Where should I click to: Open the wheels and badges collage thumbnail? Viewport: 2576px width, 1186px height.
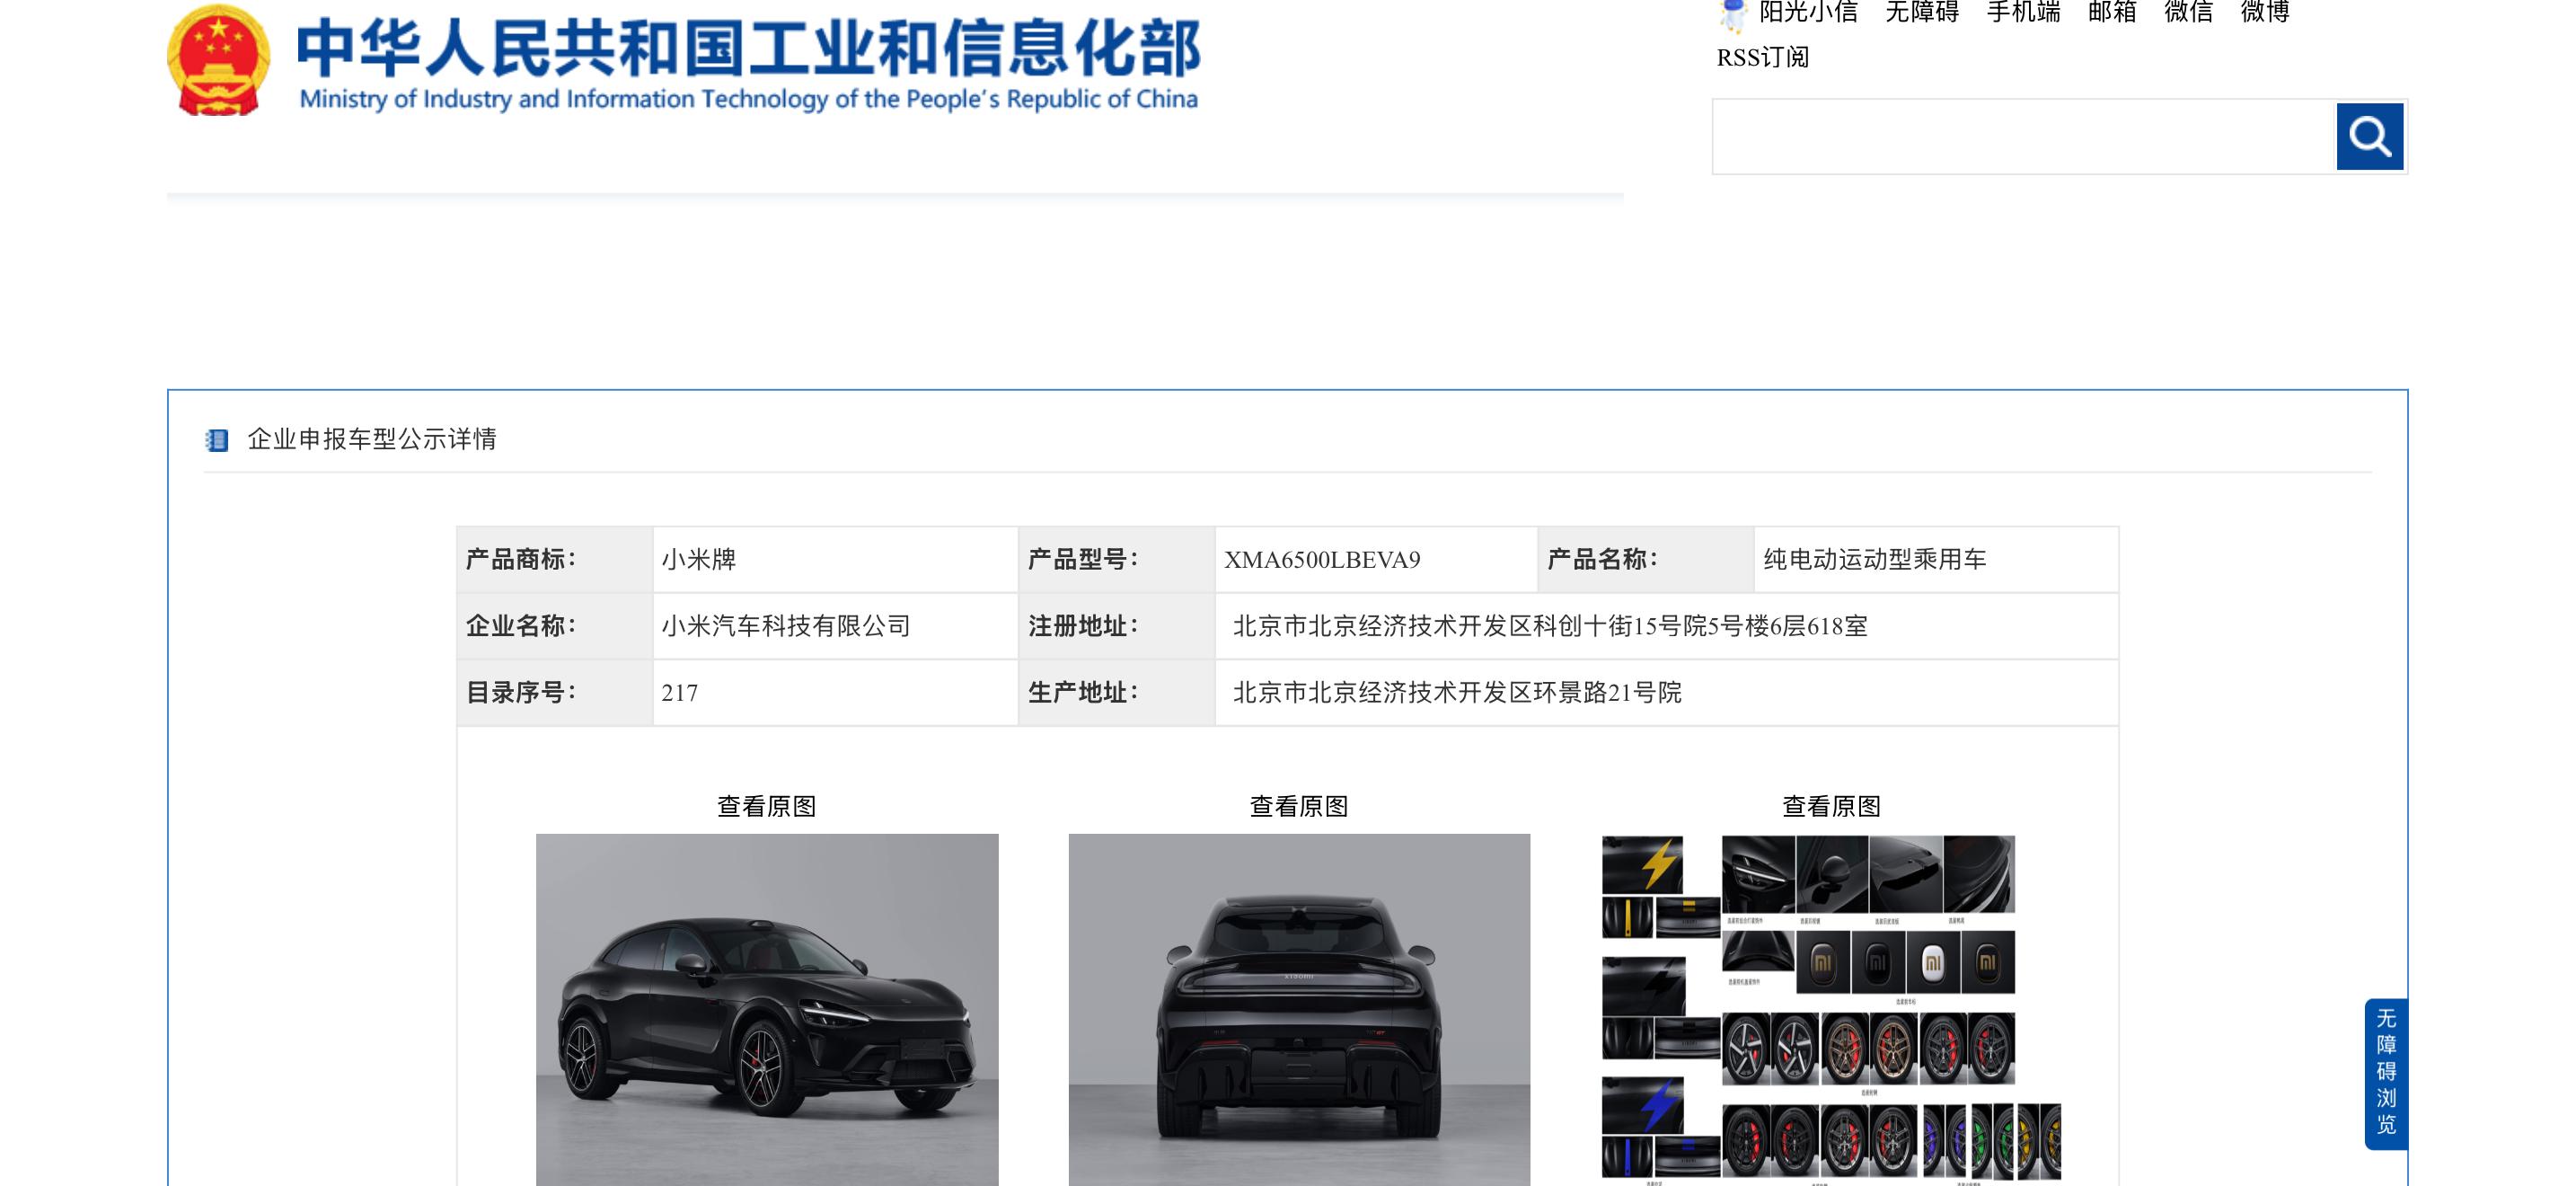point(1830,1010)
